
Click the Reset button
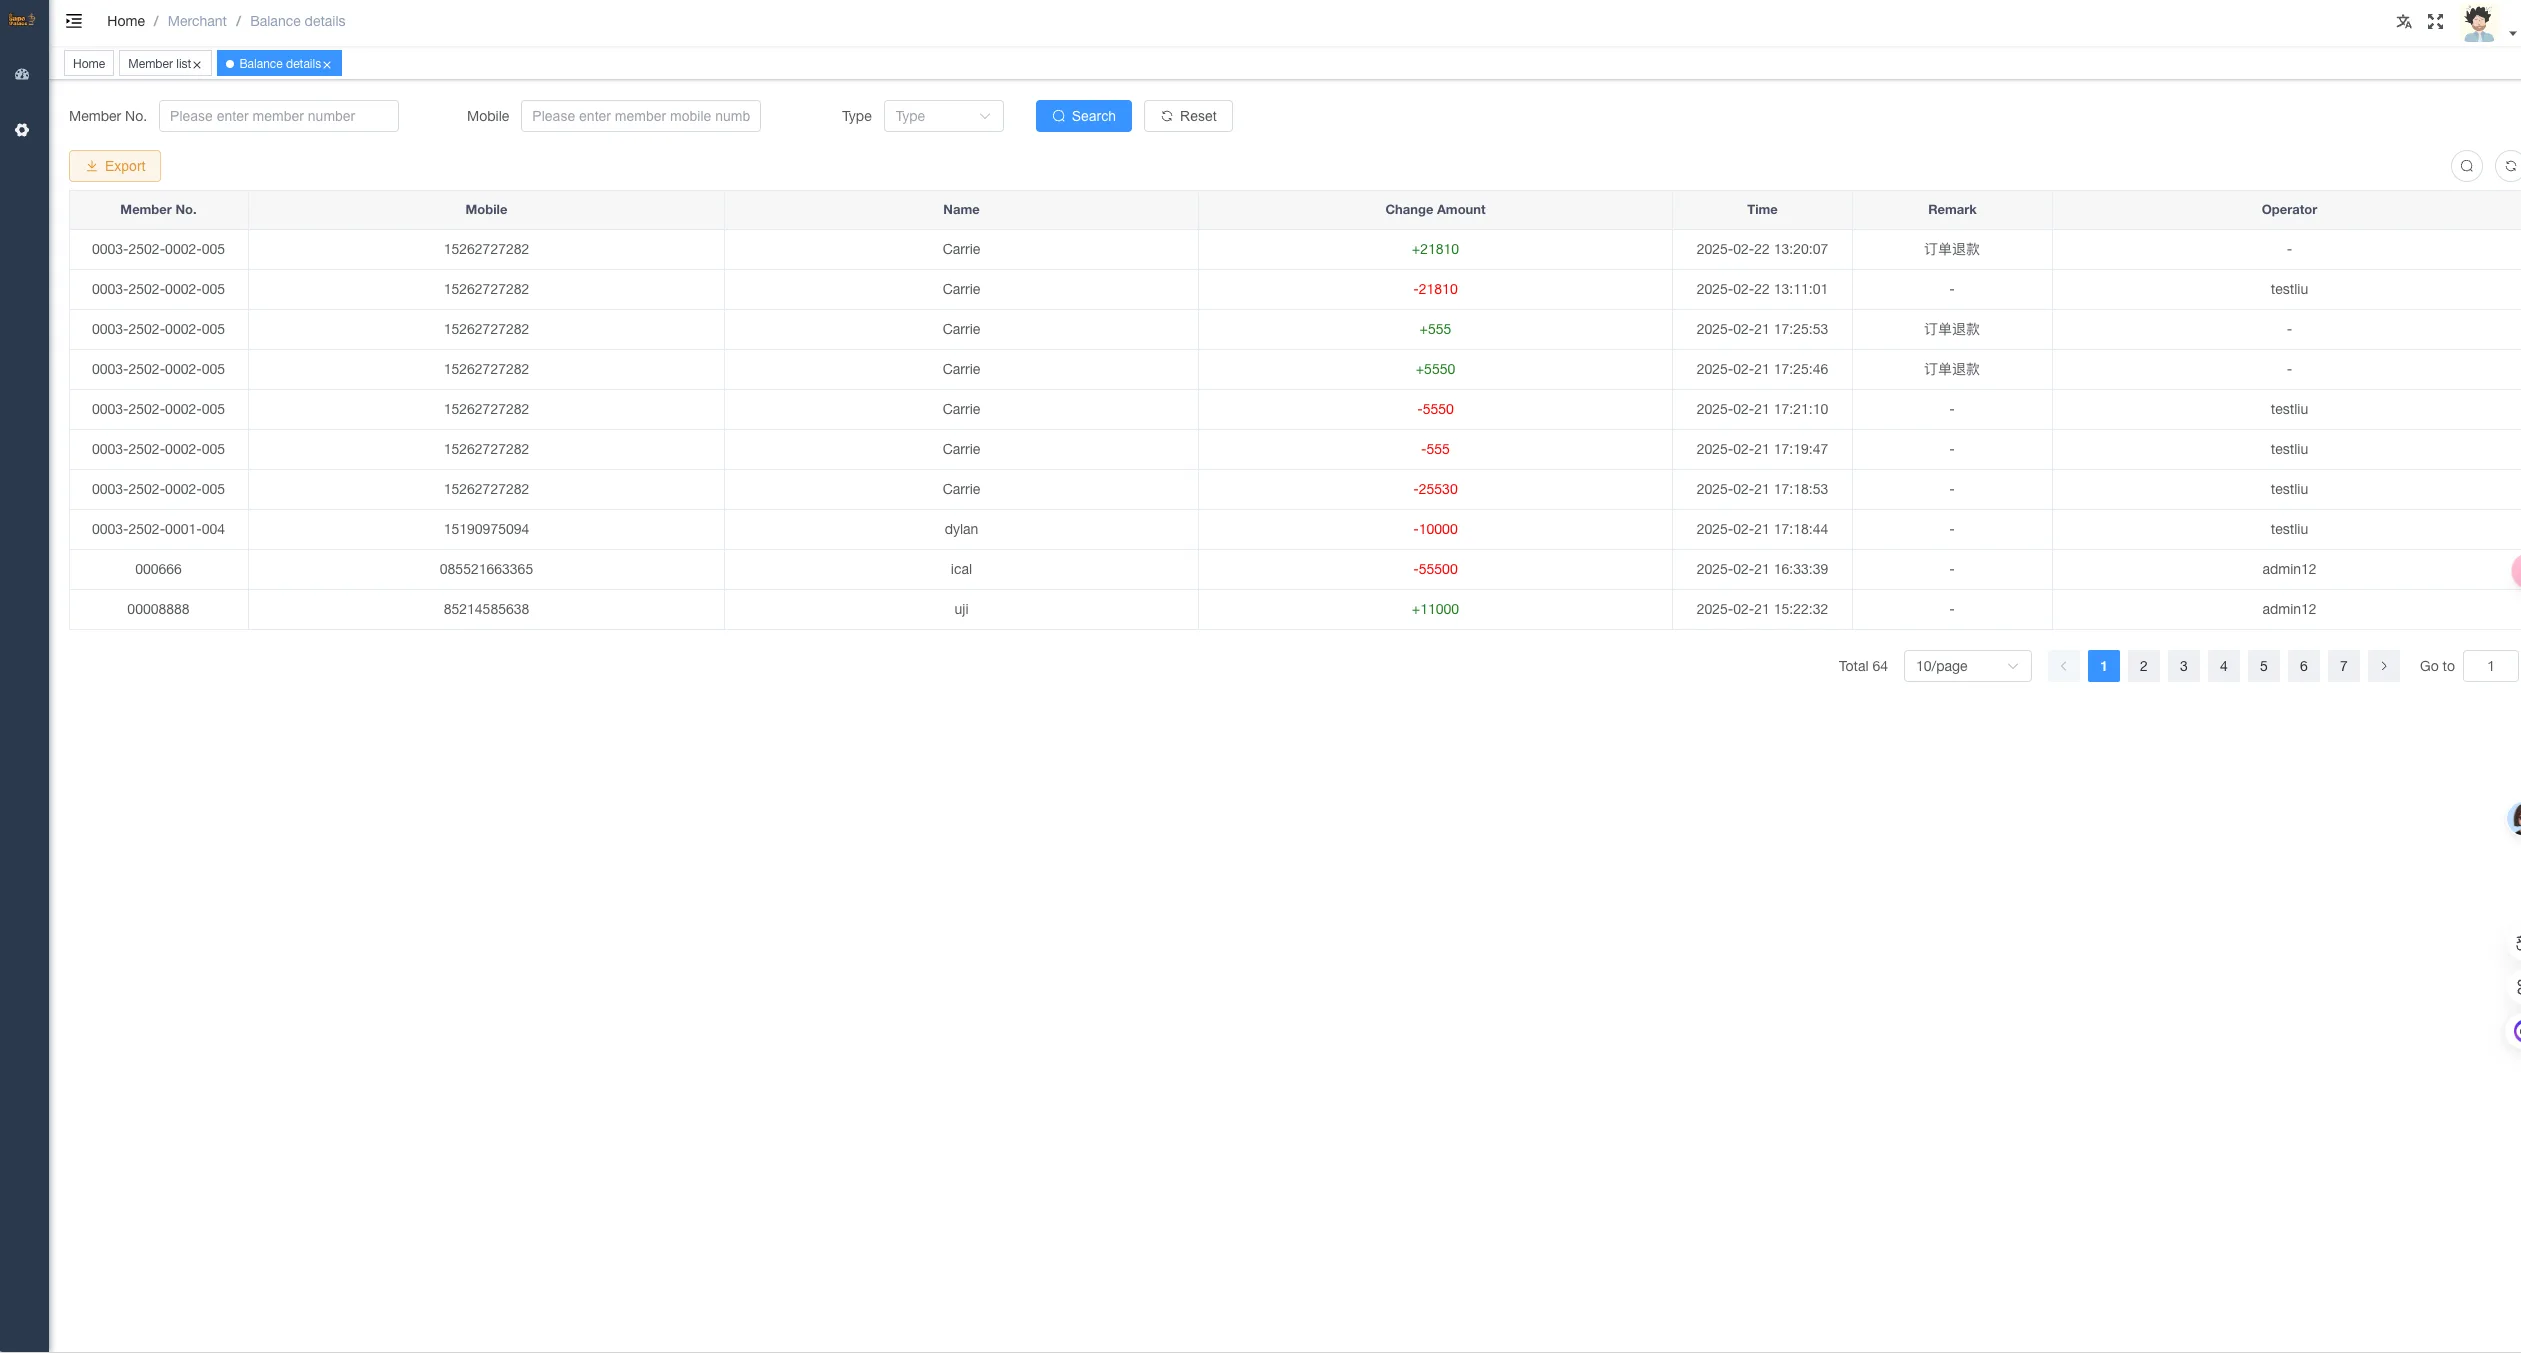point(1188,116)
